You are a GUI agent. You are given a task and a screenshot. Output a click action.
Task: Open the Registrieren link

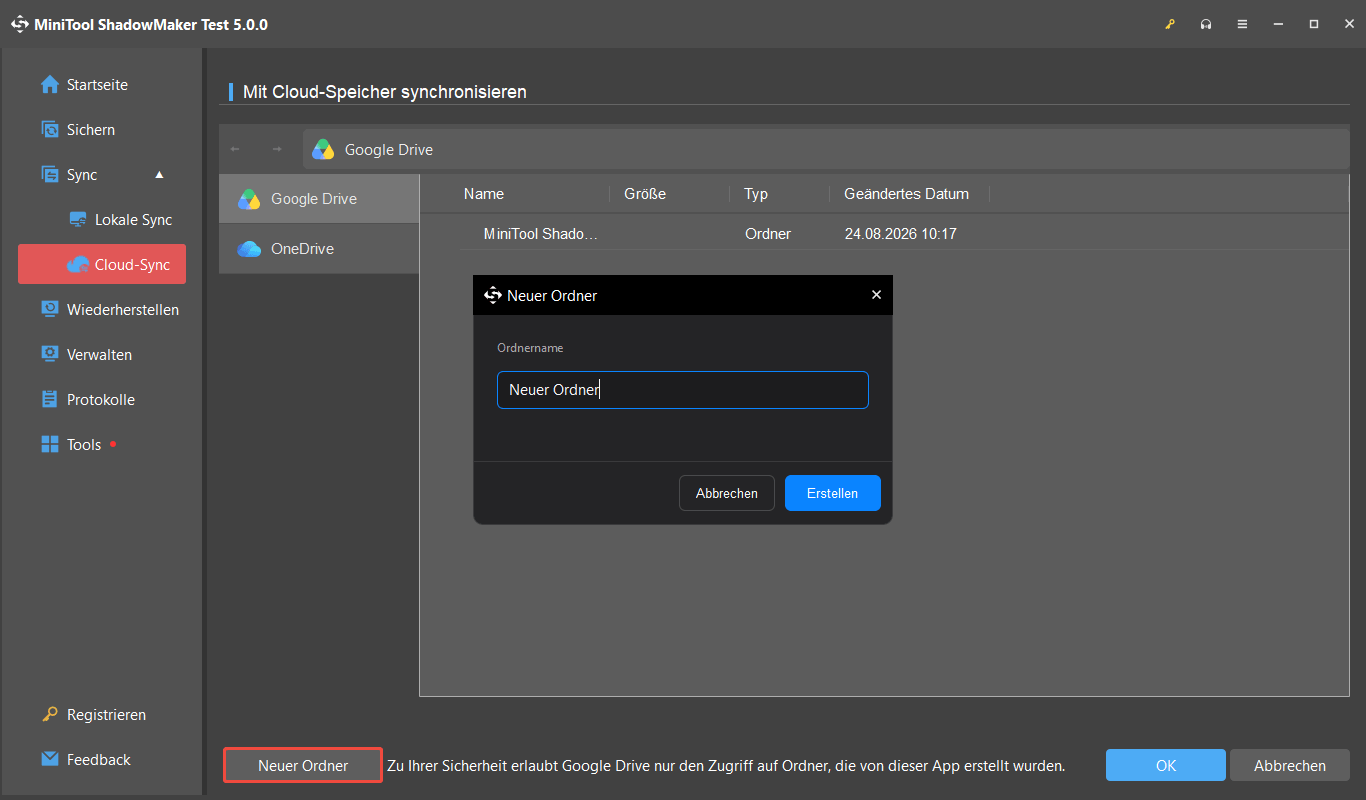click(x=106, y=715)
